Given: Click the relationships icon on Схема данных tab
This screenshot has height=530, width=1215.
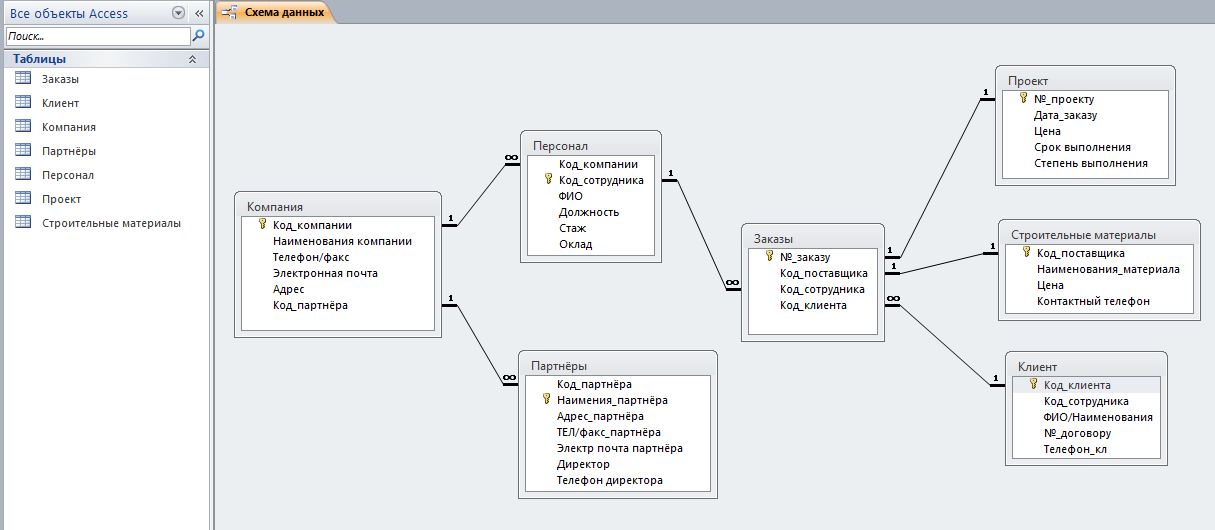Looking at the screenshot, I should click(231, 12).
